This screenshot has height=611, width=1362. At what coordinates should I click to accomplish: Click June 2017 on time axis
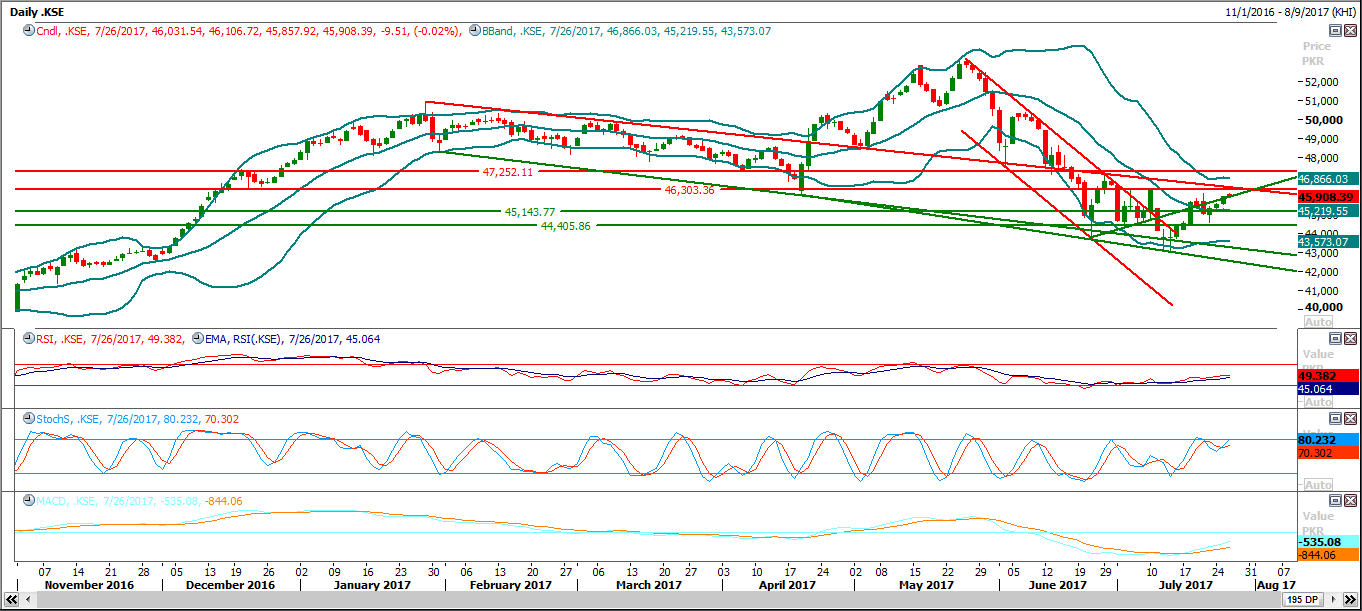coord(1058,584)
